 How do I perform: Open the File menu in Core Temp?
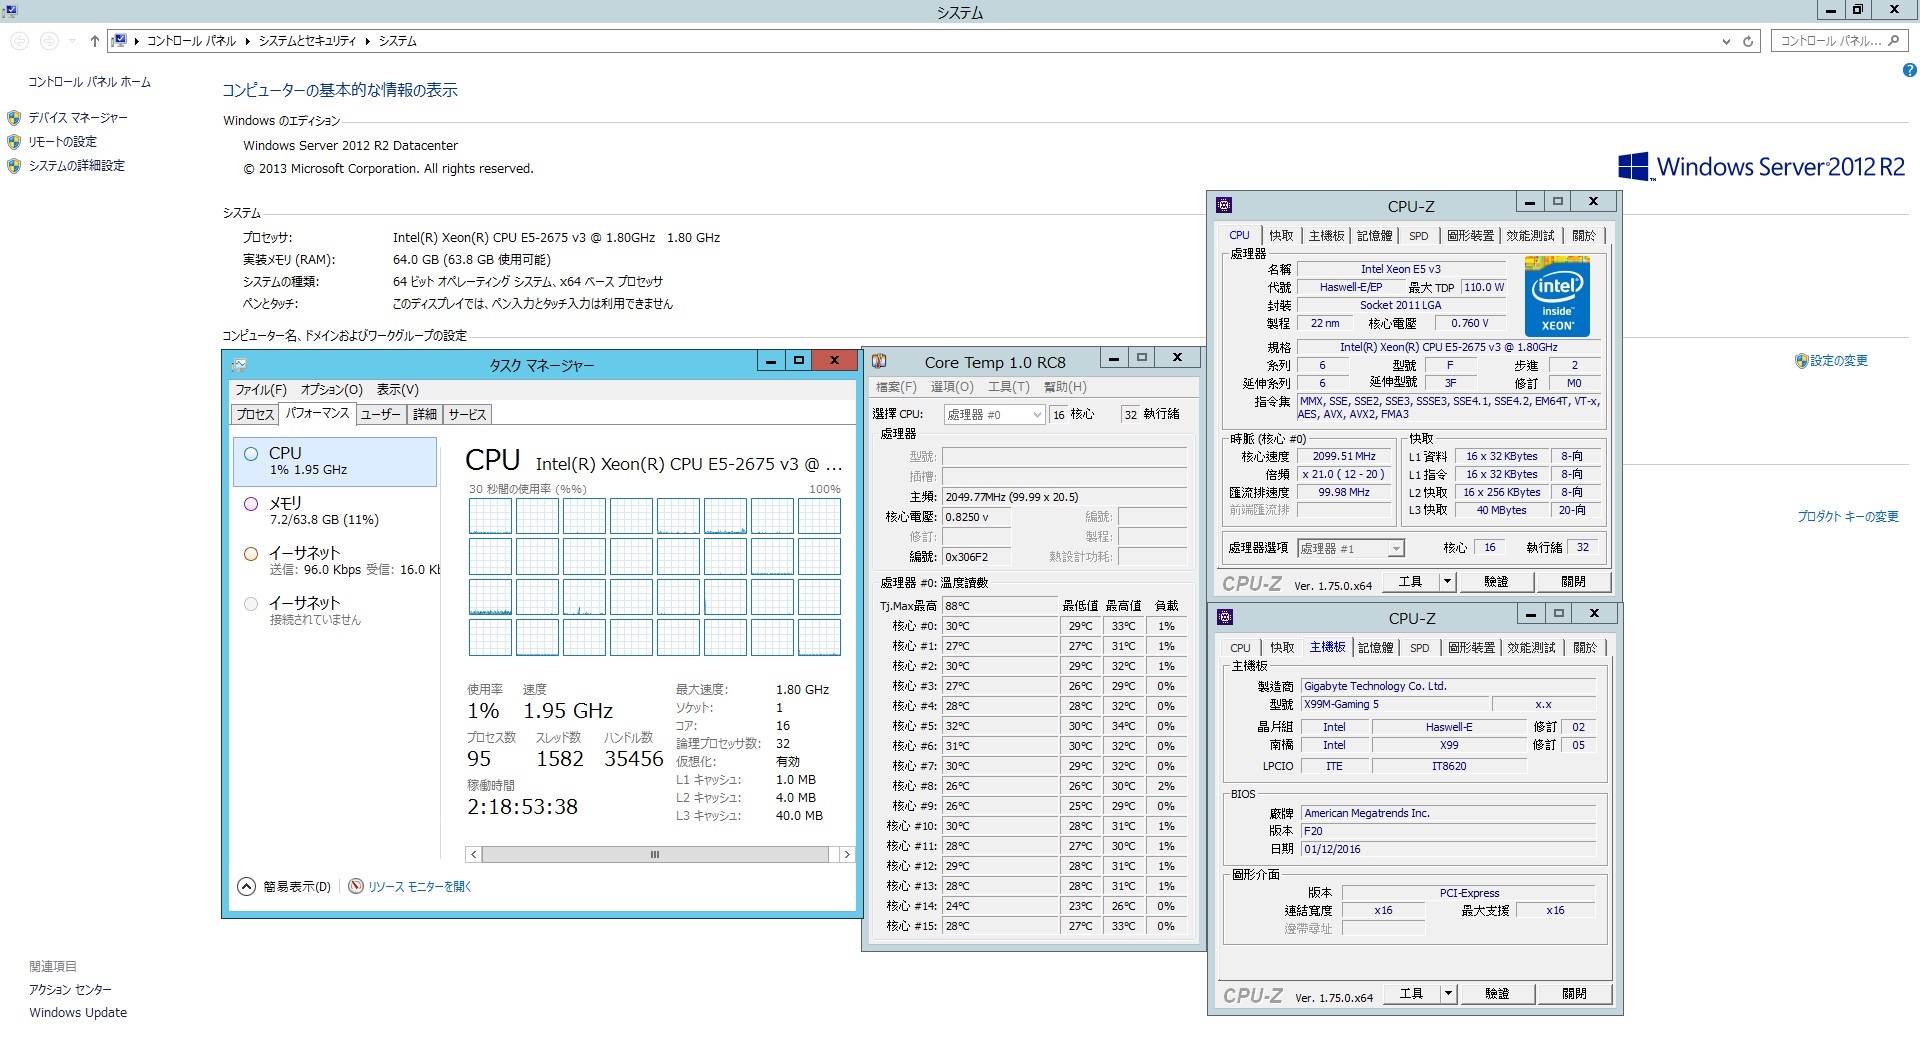[x=896, y=388]
